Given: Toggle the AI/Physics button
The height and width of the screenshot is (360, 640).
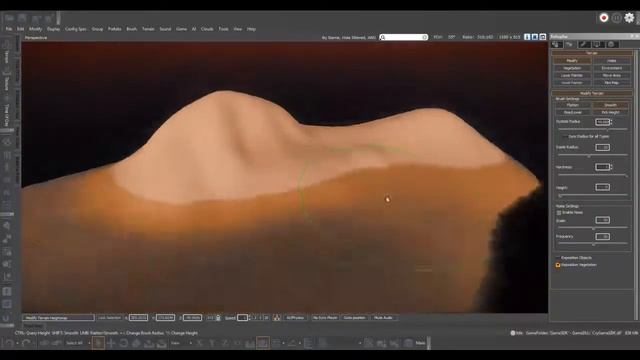Looking at the screenshot, I should [295, 318].
